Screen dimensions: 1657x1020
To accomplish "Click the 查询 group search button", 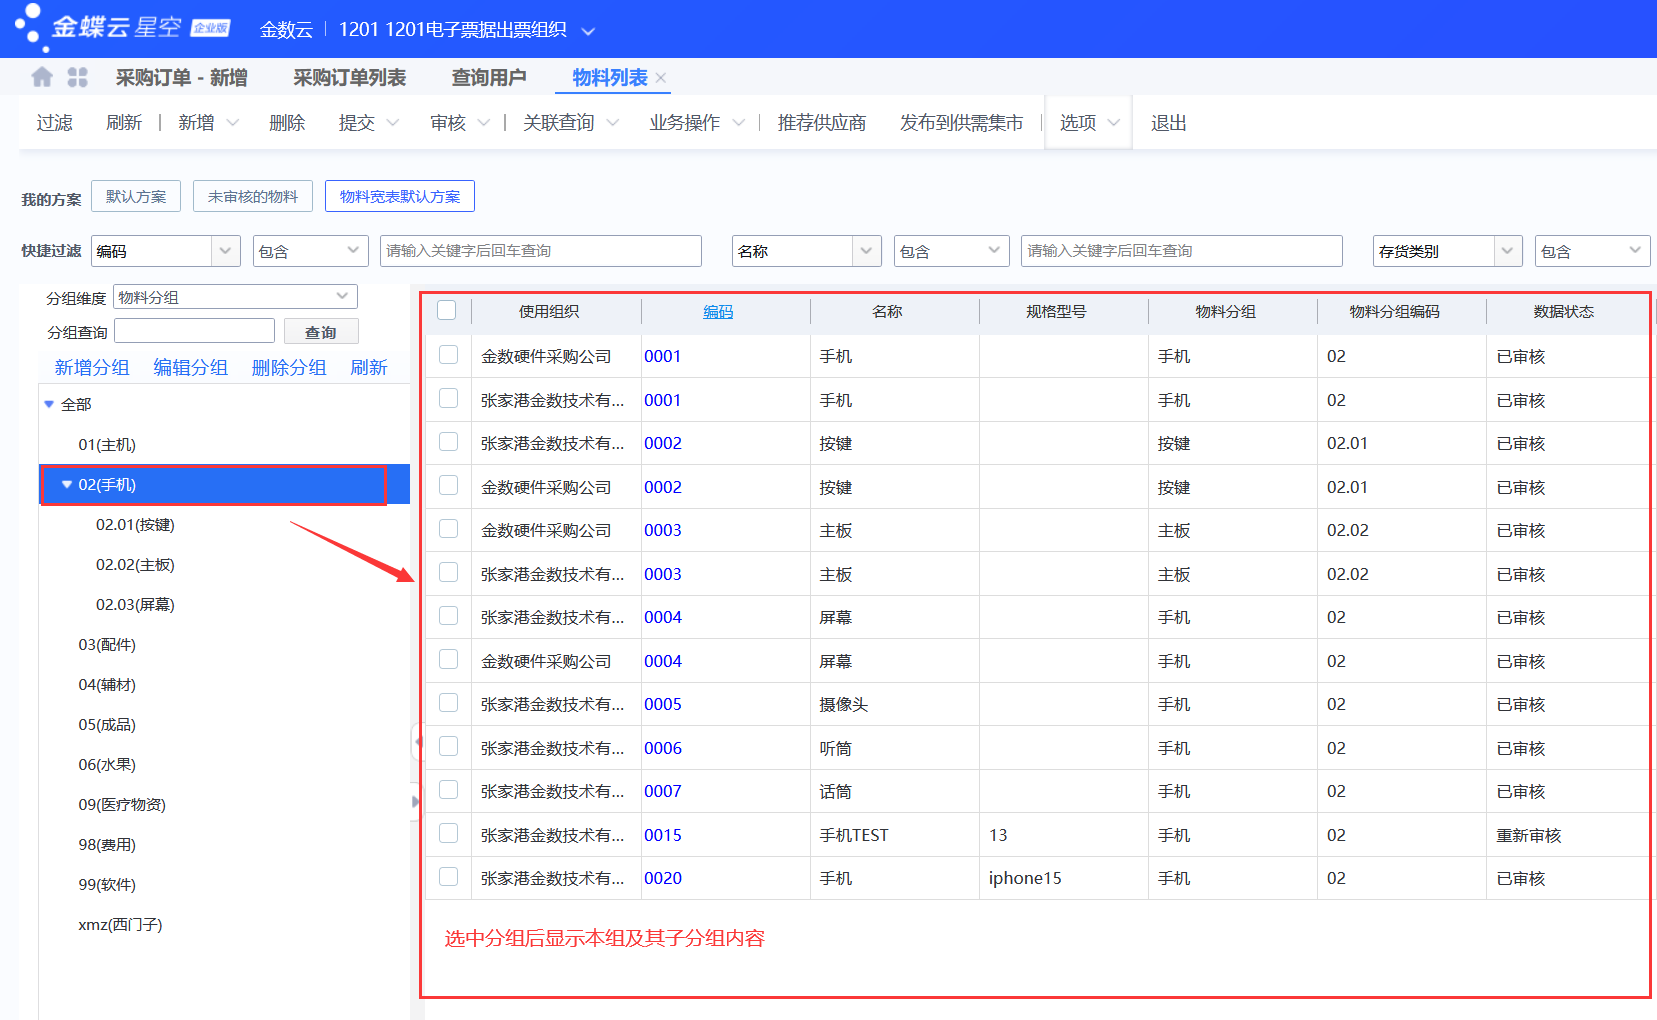I will tap(321, 332).
